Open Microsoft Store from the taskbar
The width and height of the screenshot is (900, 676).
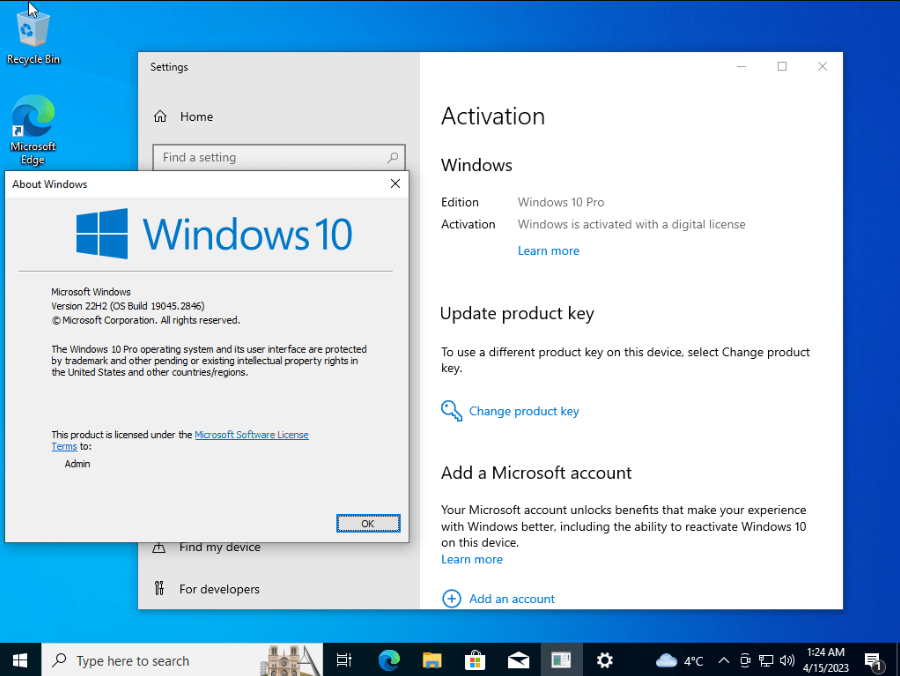pos(475,661)
